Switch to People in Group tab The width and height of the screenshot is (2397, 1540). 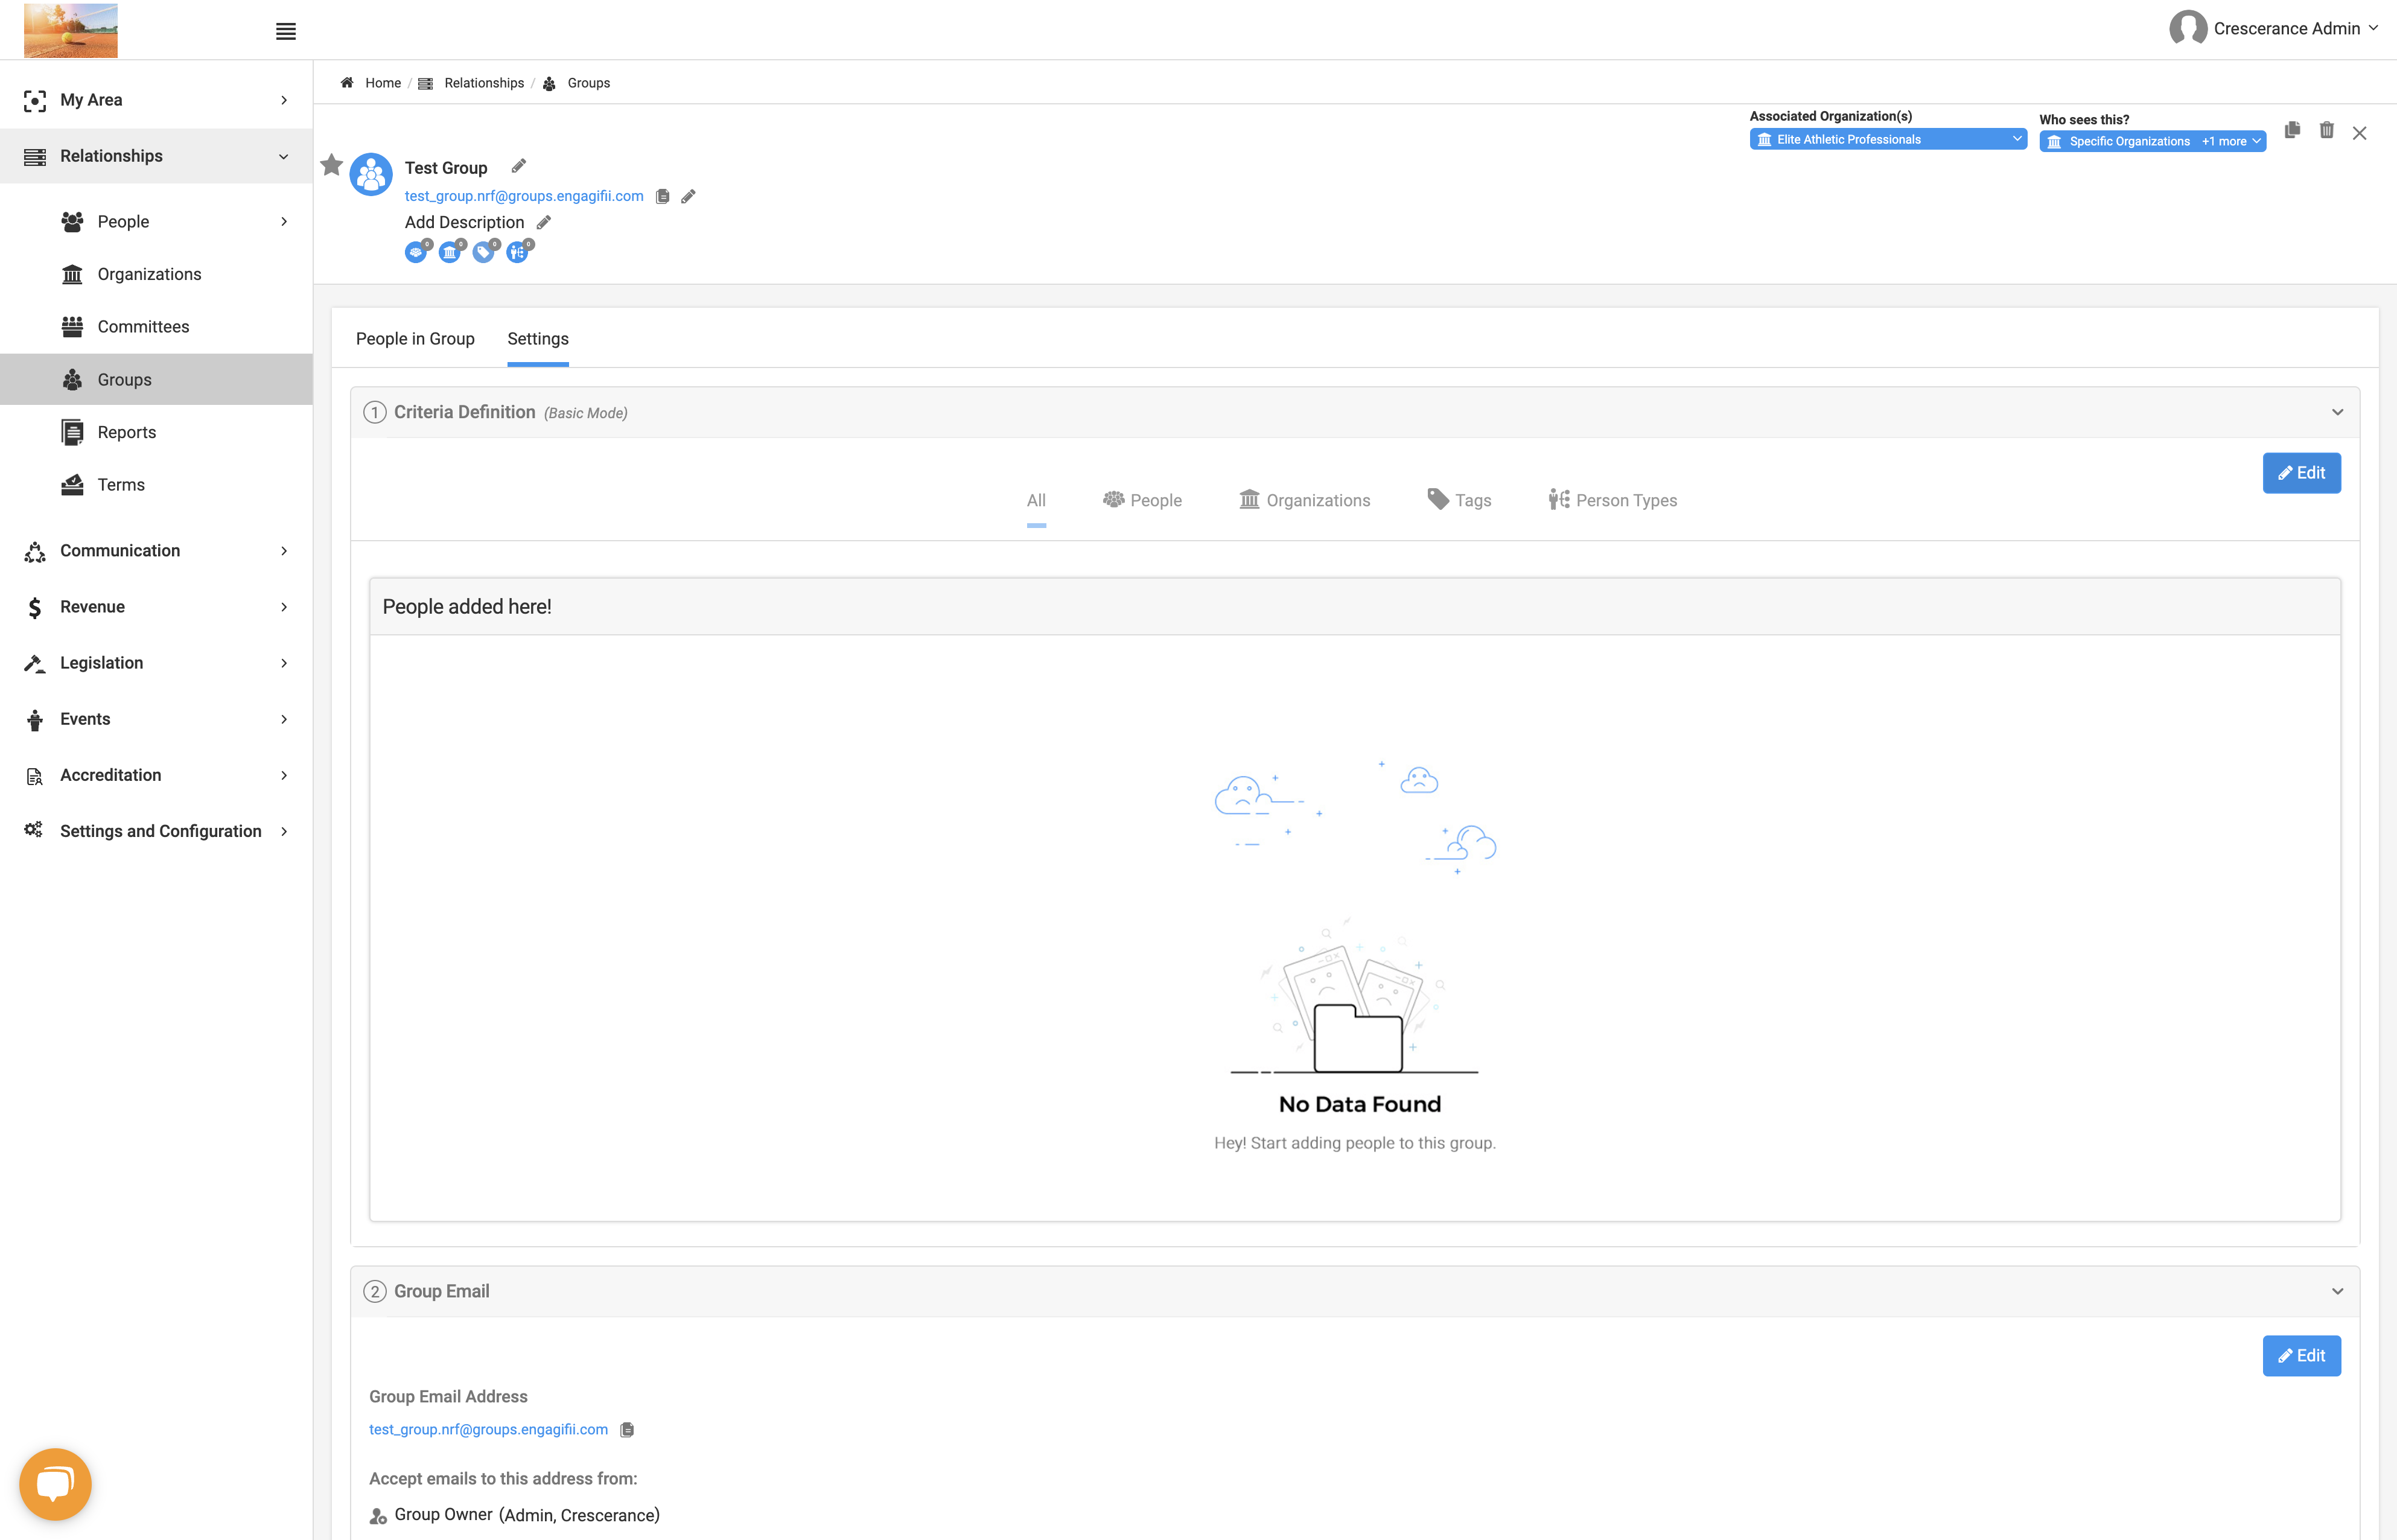(415, 339)
